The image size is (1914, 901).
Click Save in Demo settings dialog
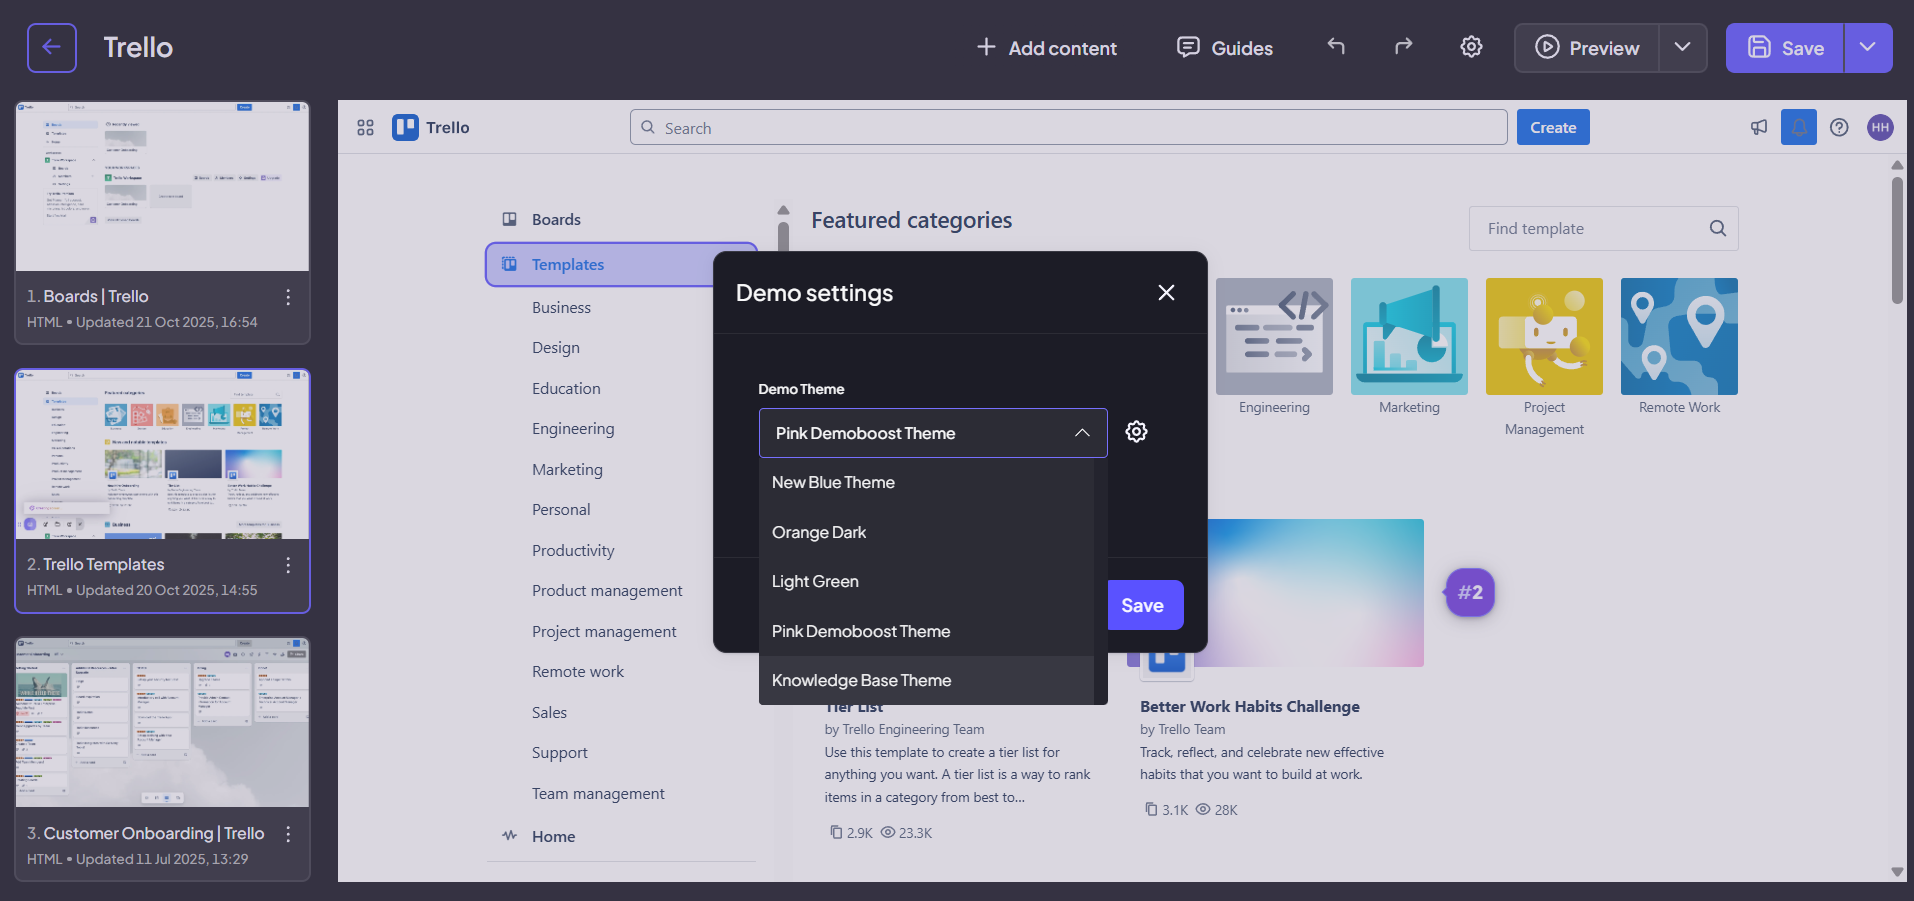(1143, 605)
